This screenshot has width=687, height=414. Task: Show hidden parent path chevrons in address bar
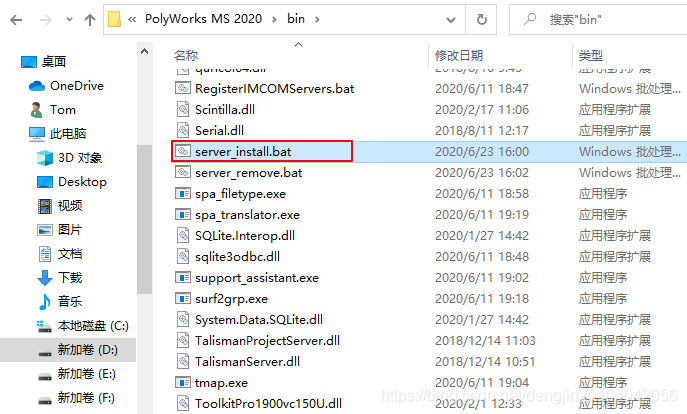(132, 19)
